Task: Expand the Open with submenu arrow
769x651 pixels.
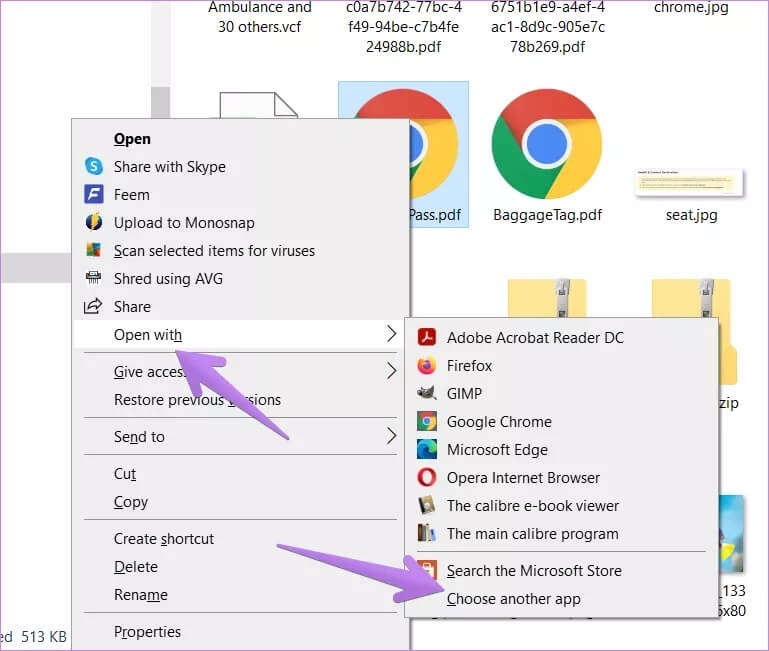Action: click(x=391, y=334)
